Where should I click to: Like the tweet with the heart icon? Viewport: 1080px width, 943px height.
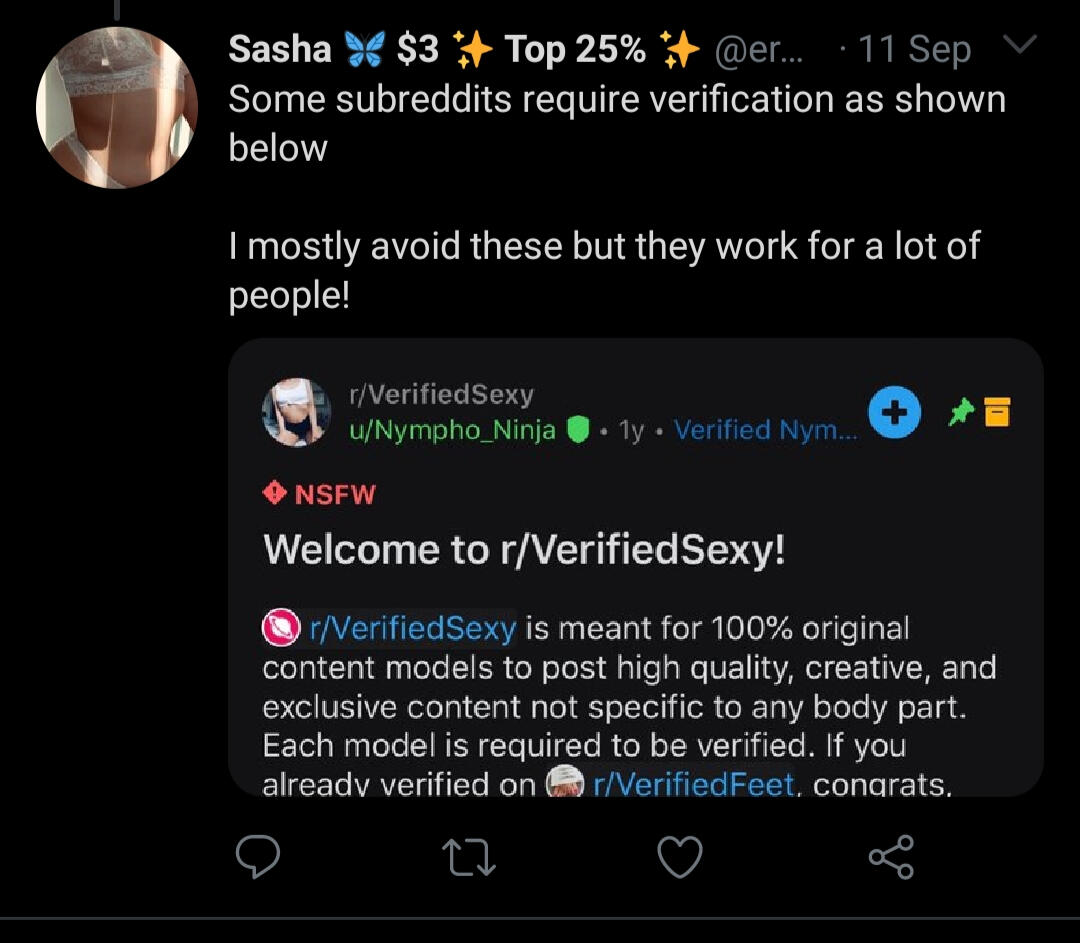(680, 858)
